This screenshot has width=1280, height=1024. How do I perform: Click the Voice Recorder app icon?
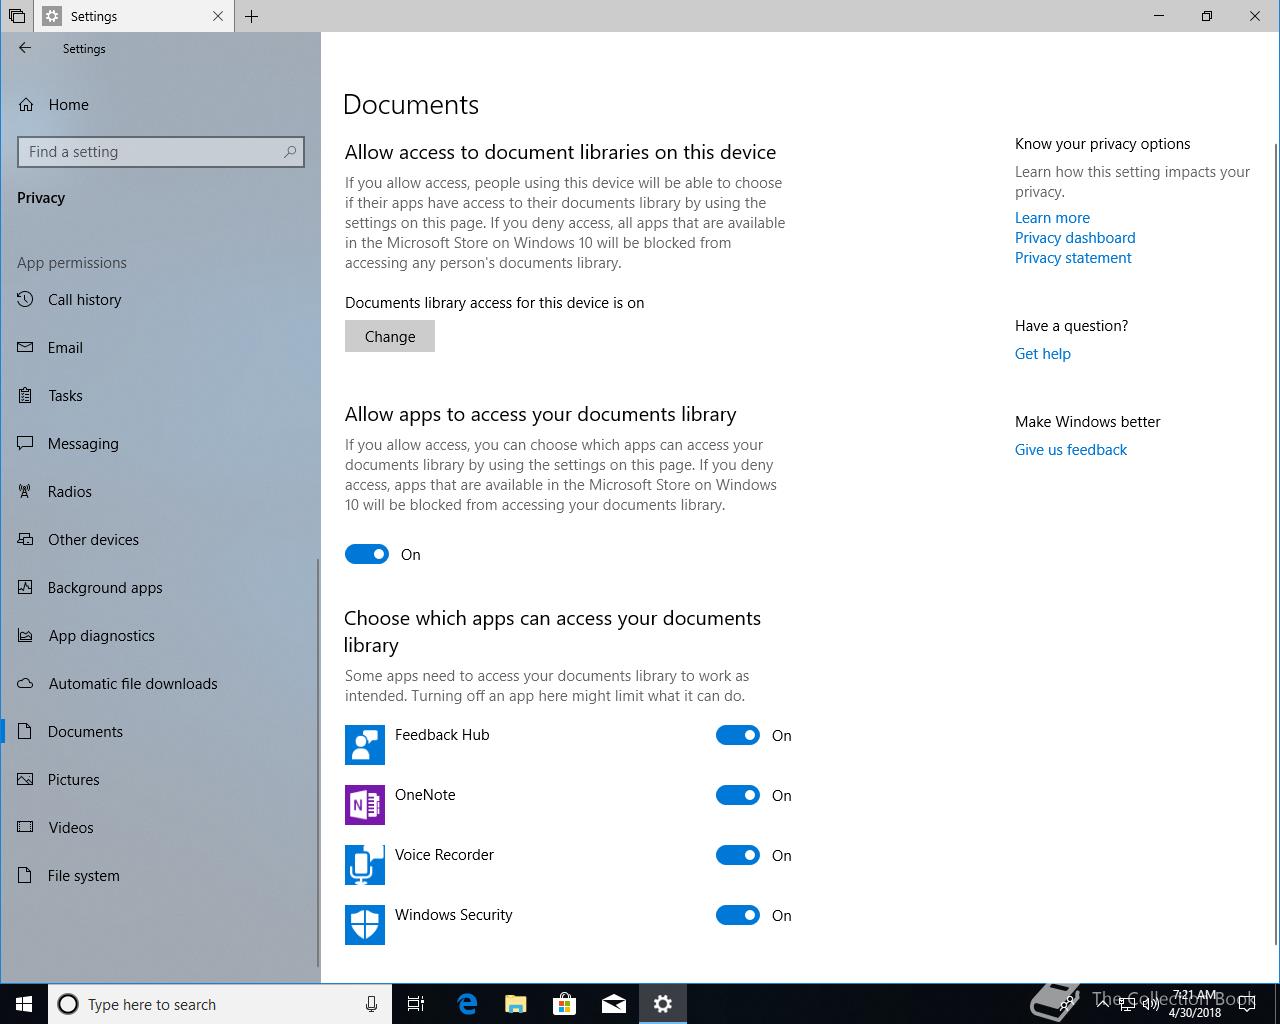[365, 865]
